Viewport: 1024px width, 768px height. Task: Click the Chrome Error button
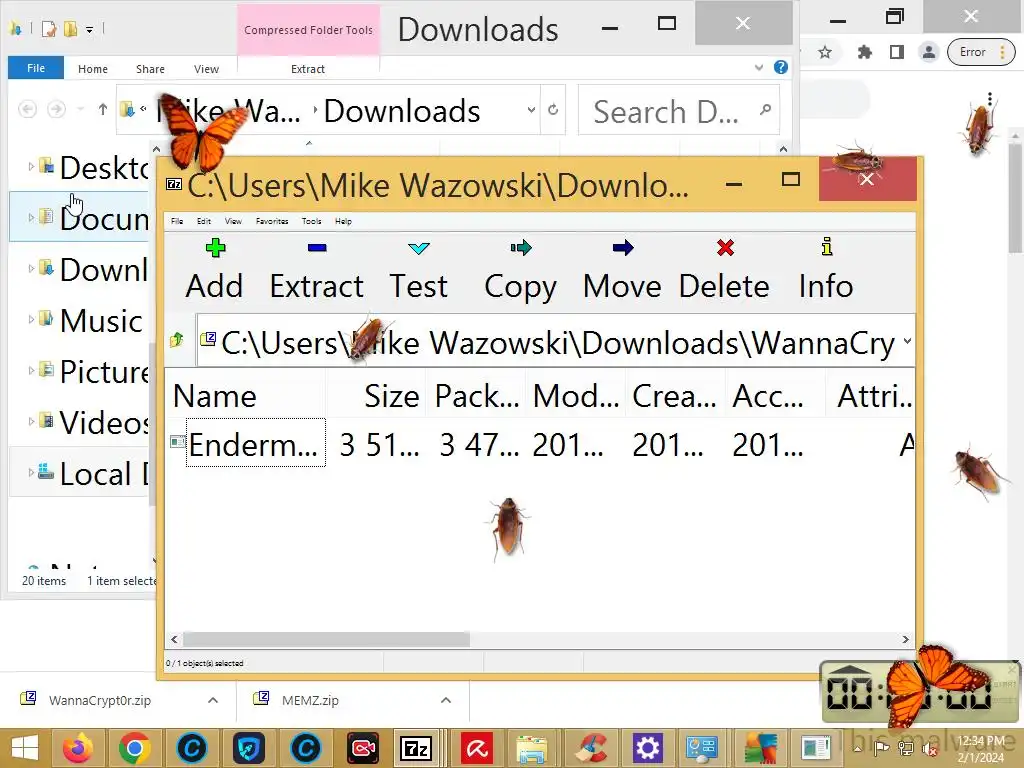(x=982, y=52)
